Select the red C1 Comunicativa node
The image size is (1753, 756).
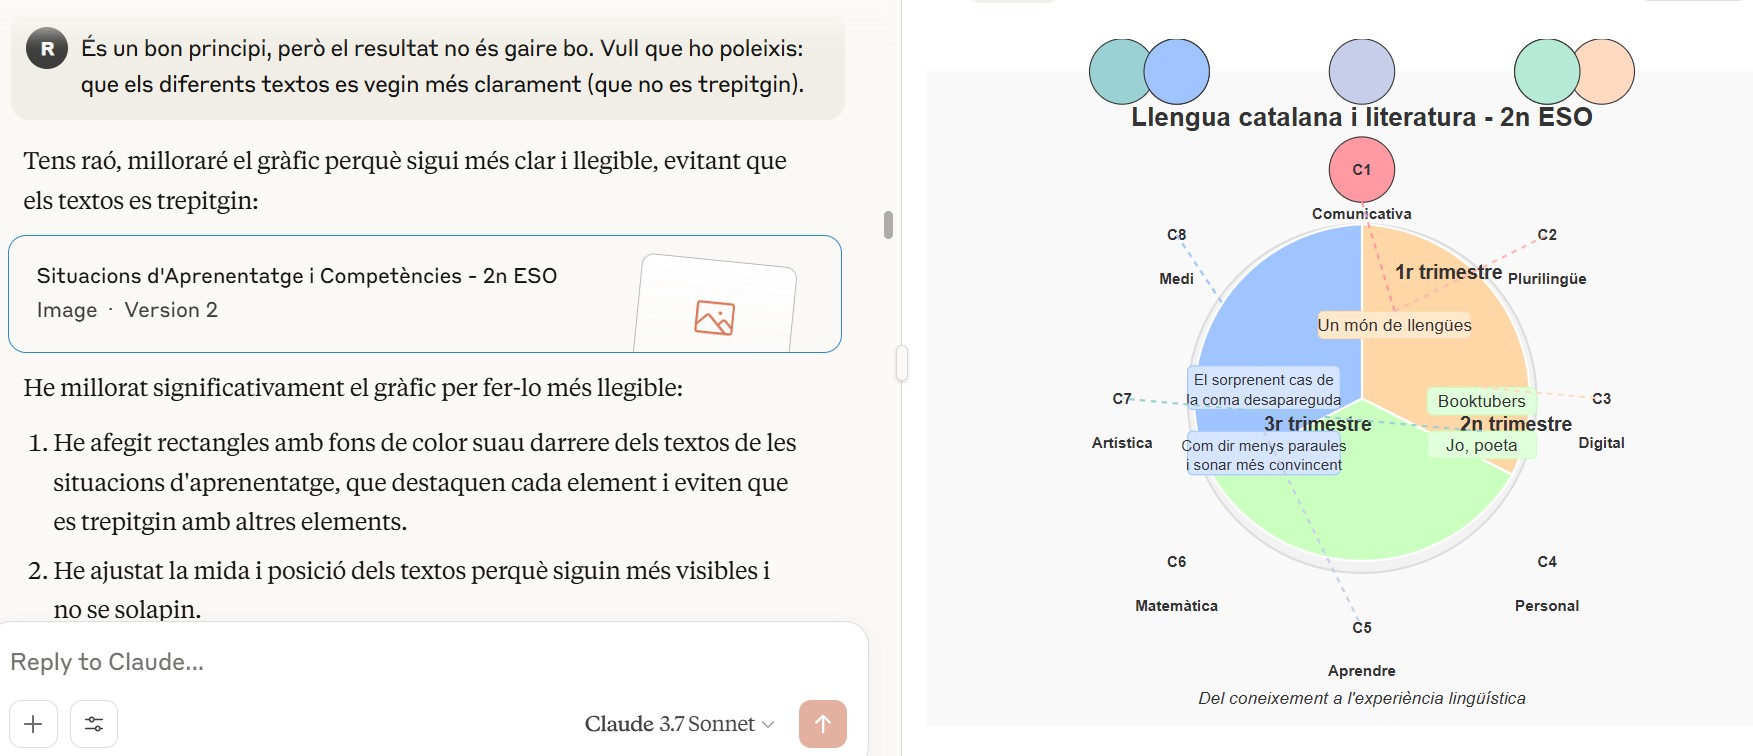coord(1362,169)
